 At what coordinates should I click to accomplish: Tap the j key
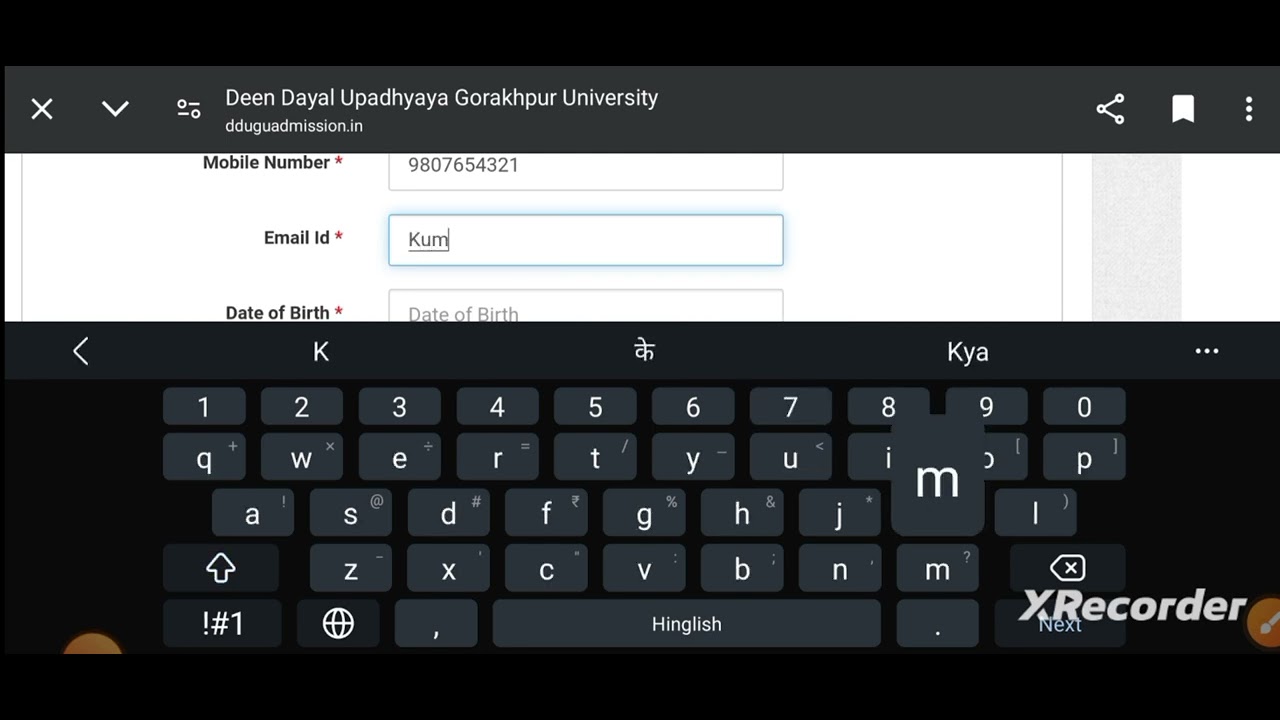click(840, 514)
